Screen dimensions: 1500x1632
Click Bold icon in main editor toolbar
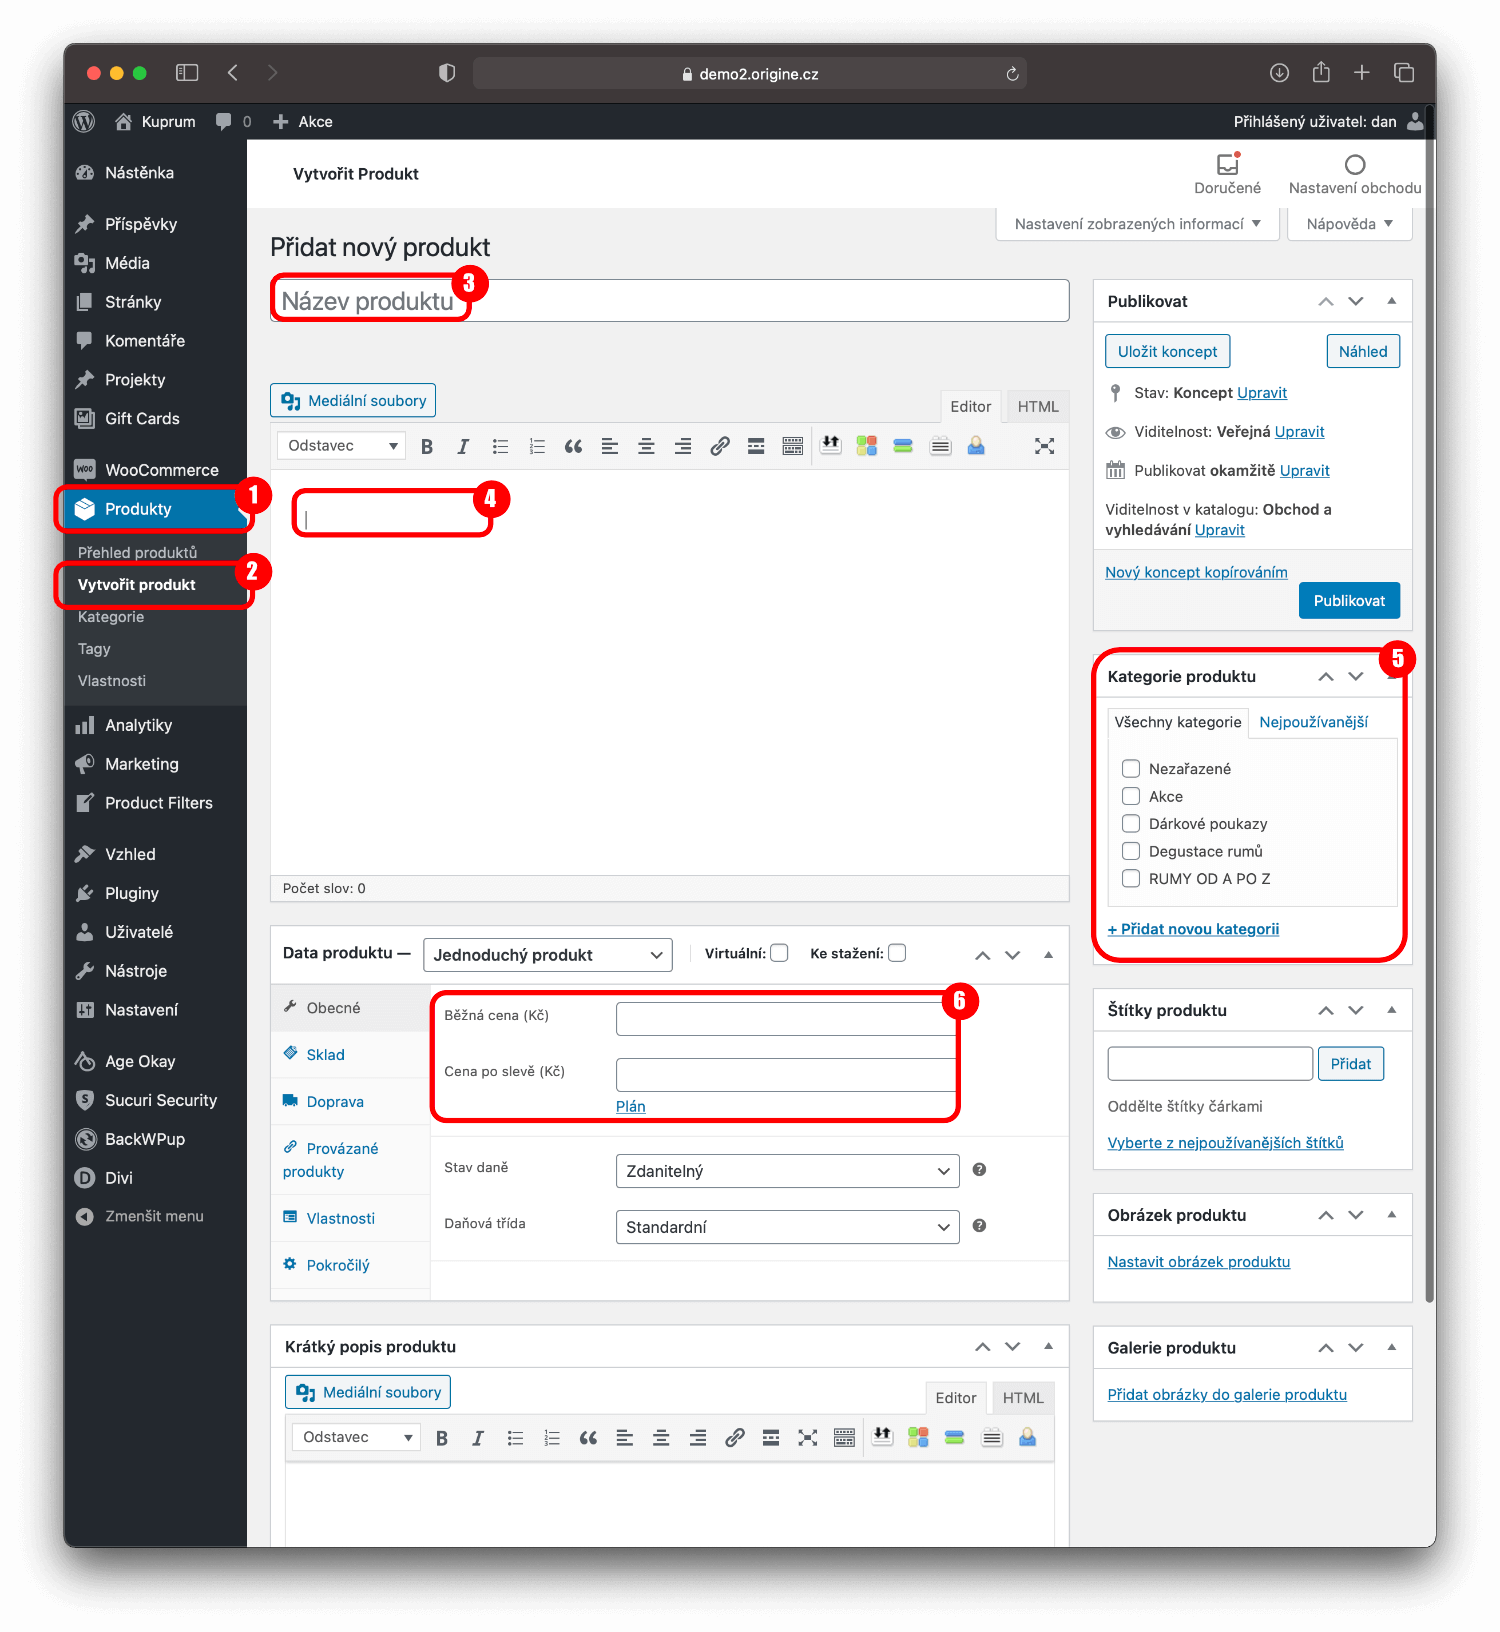[427, 447]
